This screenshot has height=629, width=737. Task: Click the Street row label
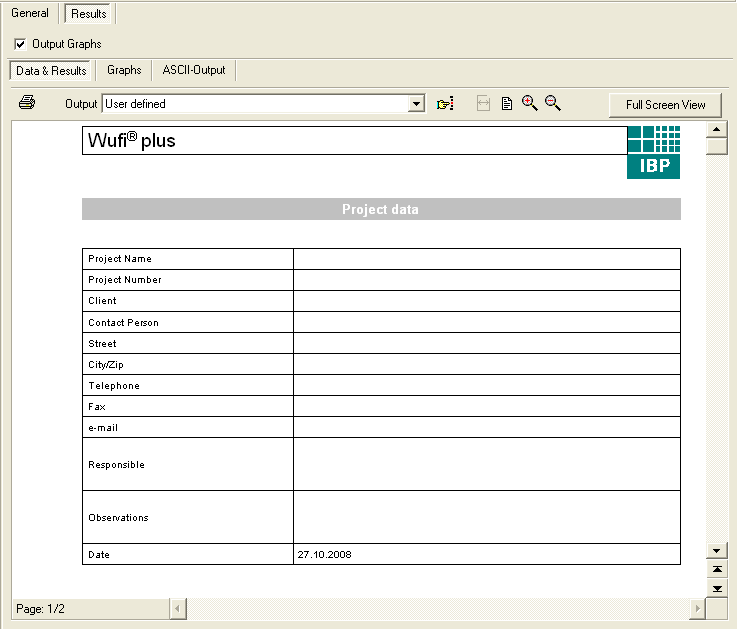tap(102, 344)
